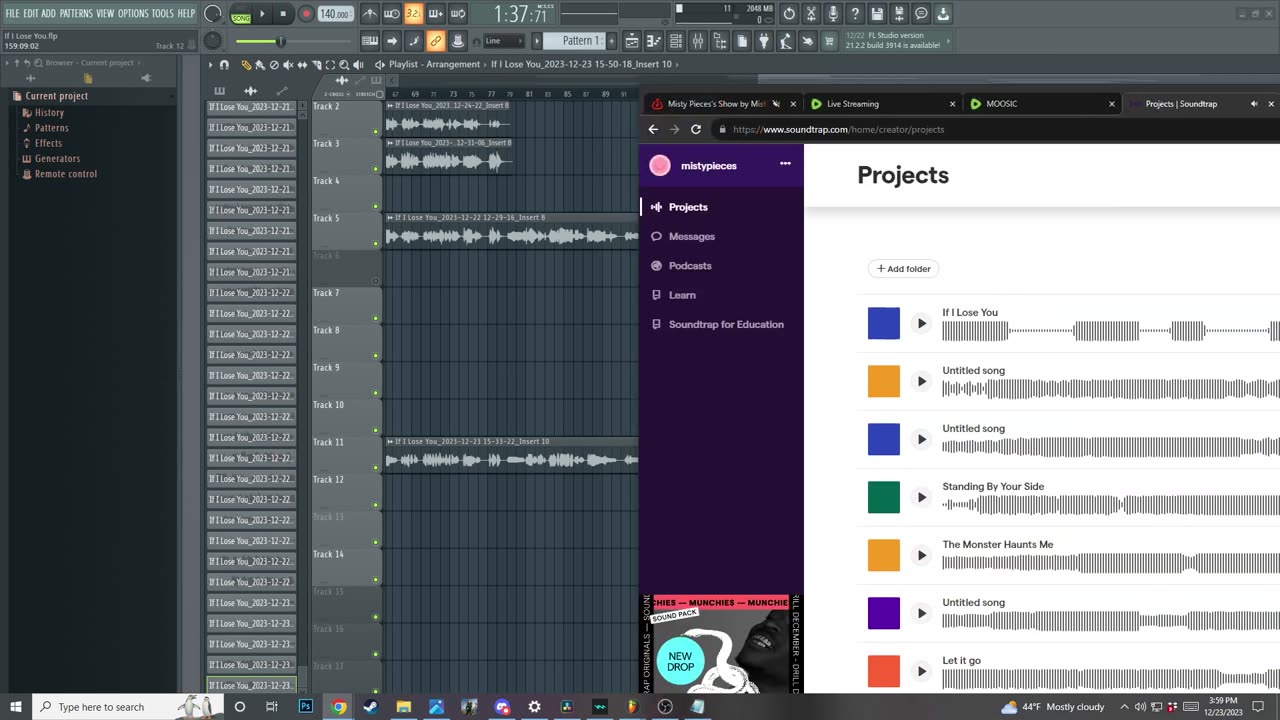Viewport: 1280px width, 720px height.
Task: Open mistypieces three-dot account menu
Action: click(x=785, y=163)
